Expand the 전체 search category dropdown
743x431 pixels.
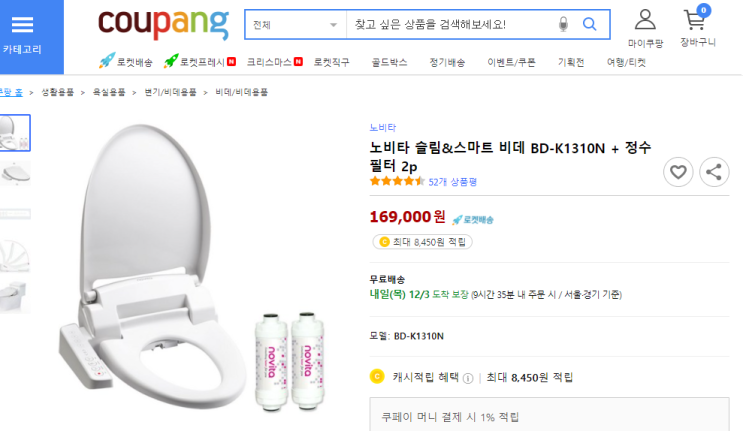295,24
